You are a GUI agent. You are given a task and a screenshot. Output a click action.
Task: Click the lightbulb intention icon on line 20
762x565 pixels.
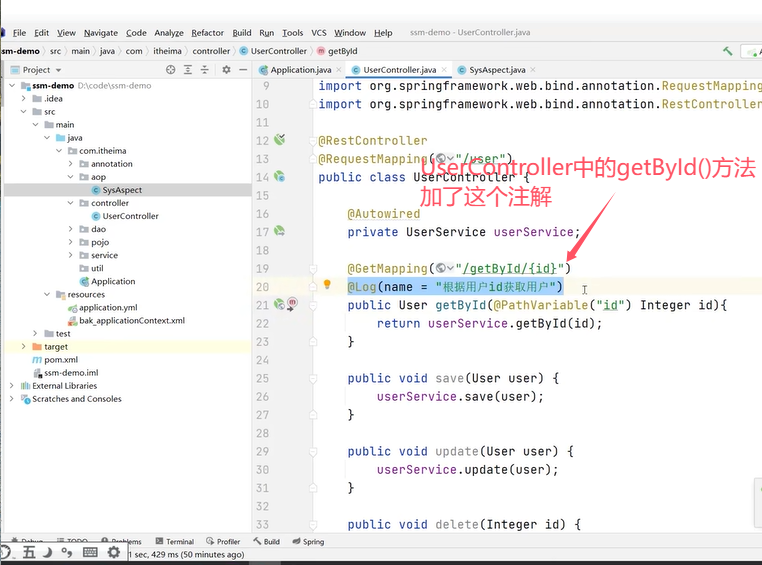(x=327, y=284)
